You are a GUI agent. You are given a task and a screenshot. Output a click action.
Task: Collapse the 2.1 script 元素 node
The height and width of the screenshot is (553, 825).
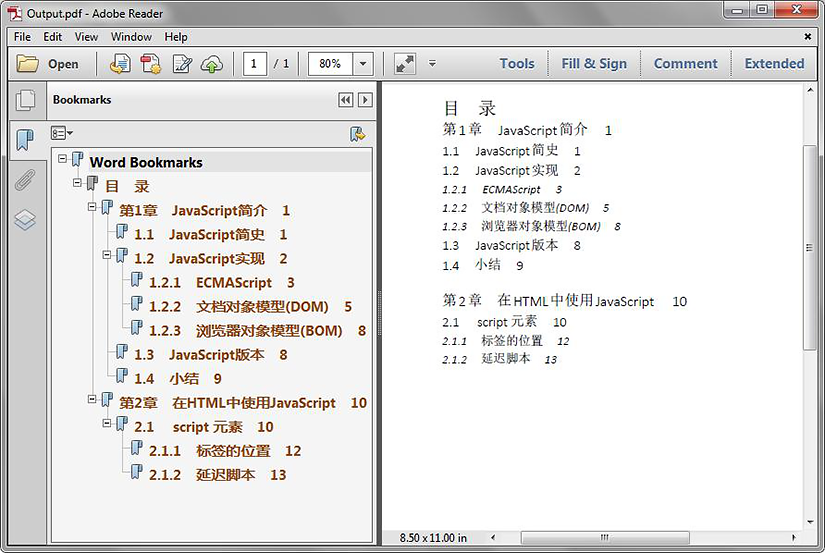tap(107, 423)
